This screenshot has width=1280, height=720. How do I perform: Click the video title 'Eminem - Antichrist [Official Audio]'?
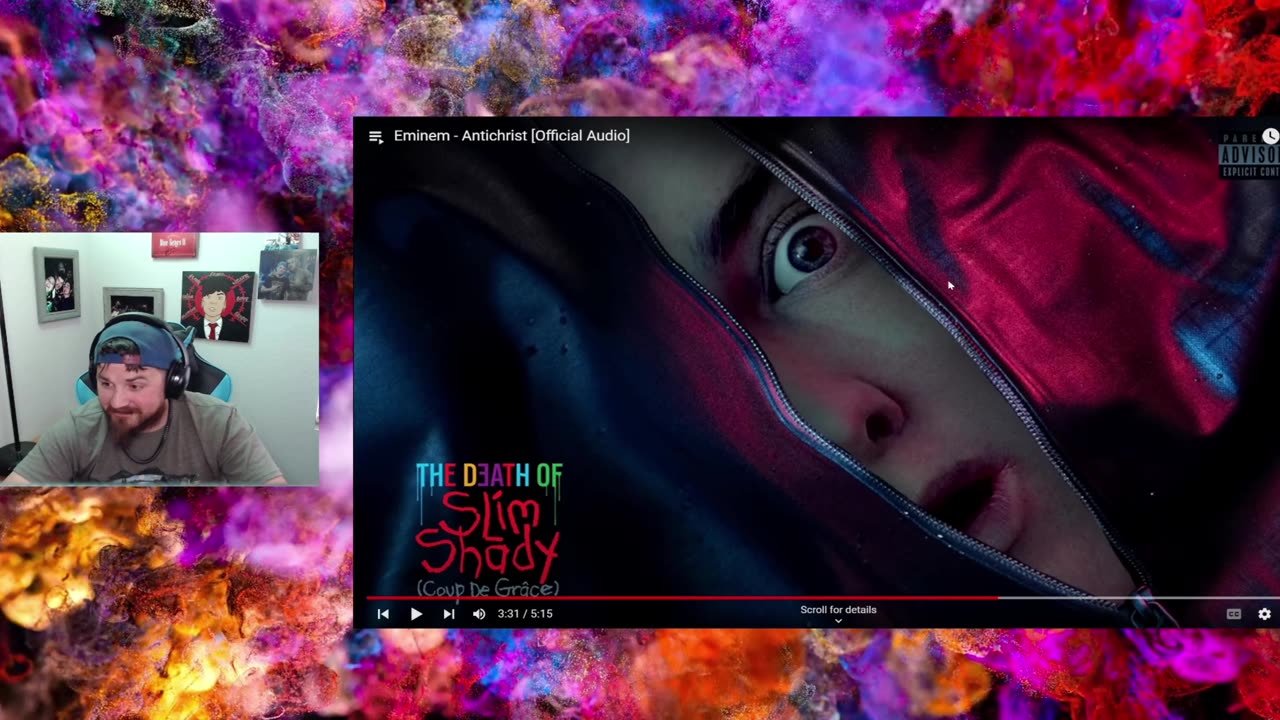[x=512, y=136]
